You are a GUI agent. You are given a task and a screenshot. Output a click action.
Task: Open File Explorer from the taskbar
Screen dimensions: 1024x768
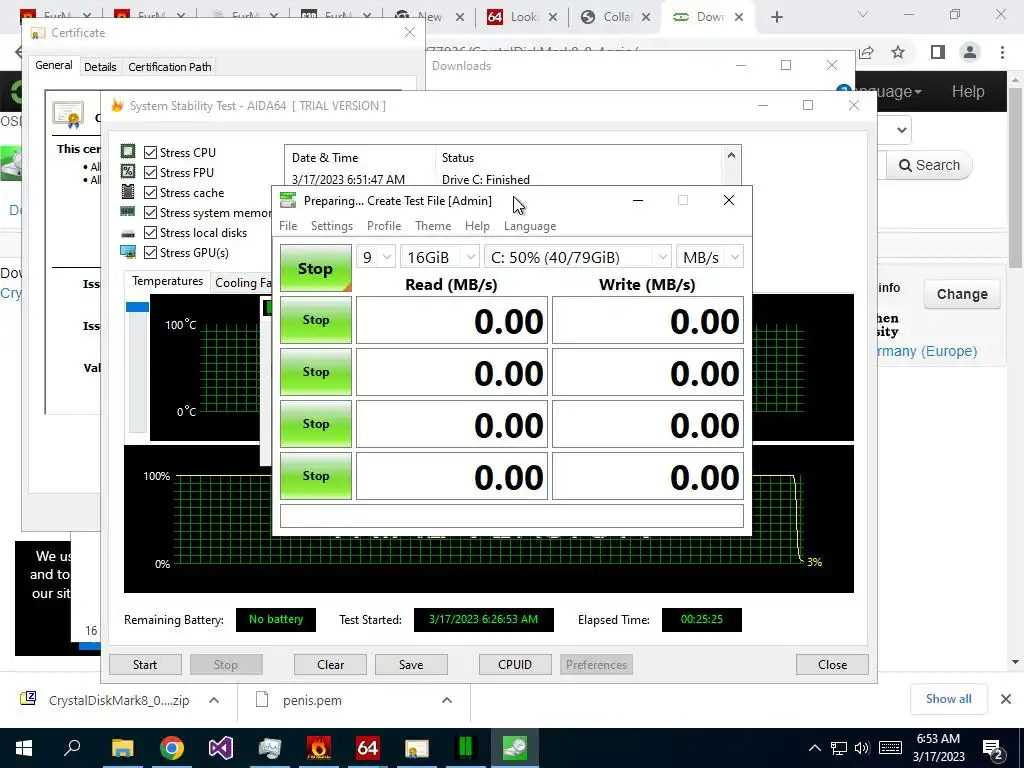point(122,748)
